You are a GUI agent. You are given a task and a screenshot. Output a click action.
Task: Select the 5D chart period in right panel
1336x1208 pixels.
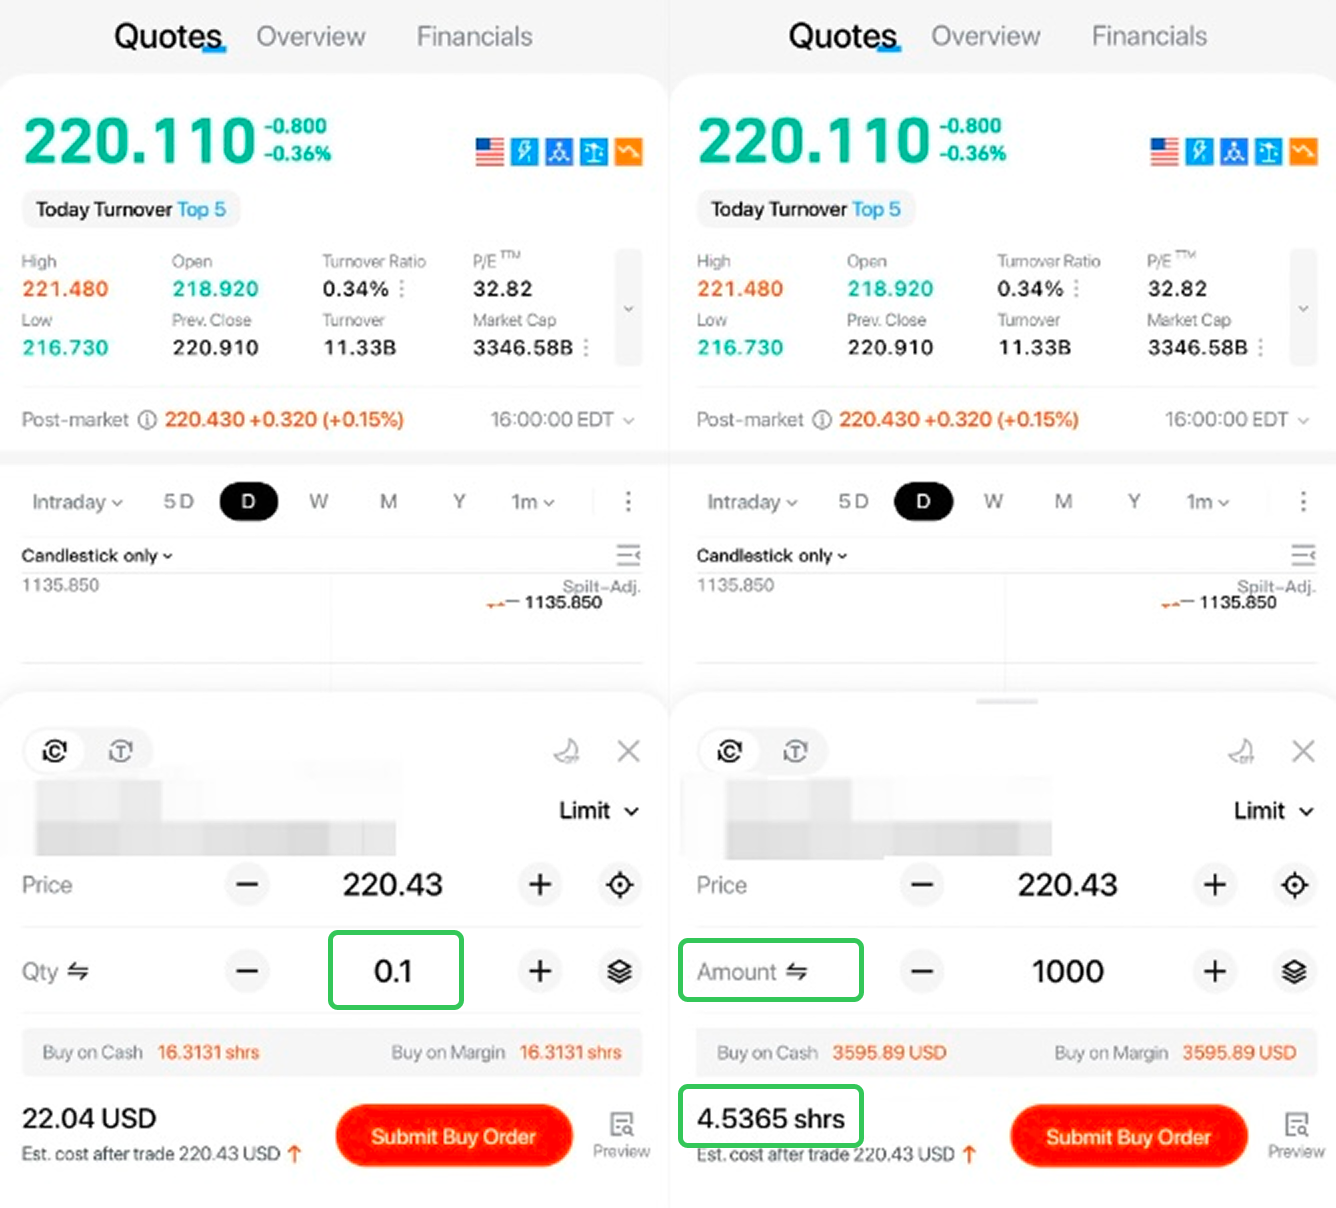click(x=853, y=502)
